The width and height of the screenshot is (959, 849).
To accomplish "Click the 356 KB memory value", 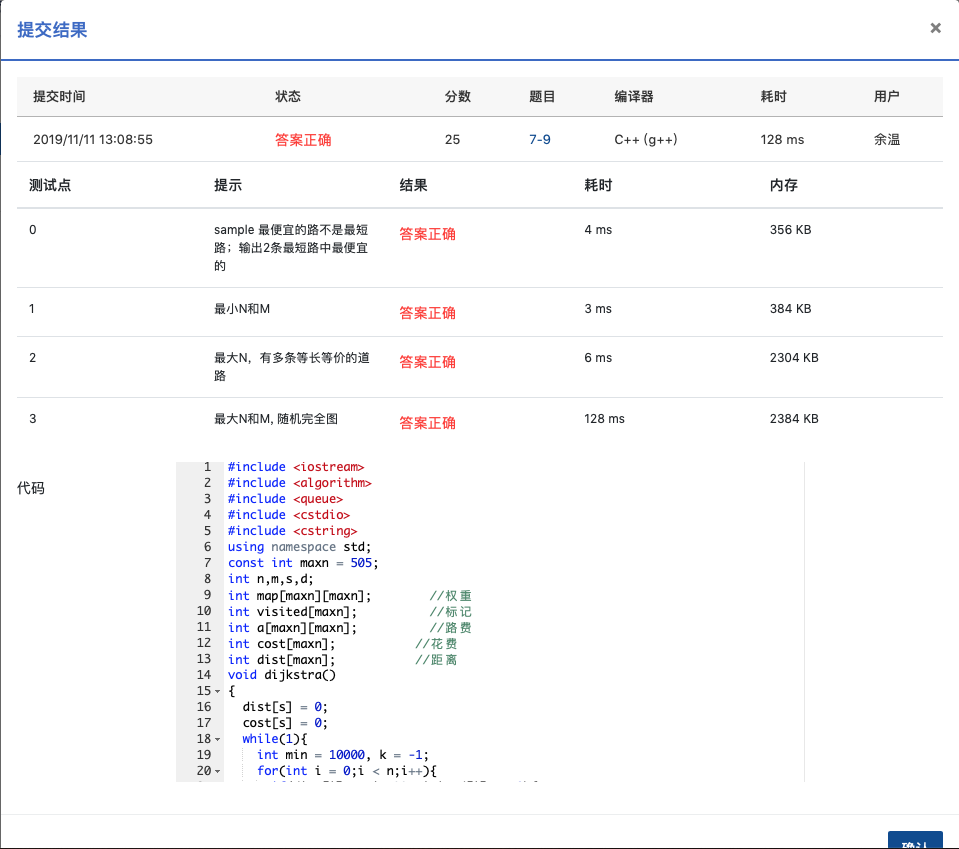I will pos(791,230).
